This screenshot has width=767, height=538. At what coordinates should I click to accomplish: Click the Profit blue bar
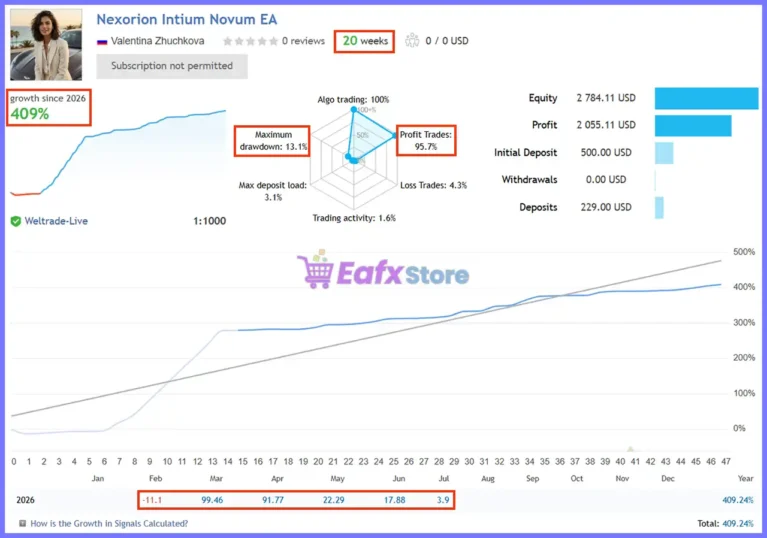(693, 126)
